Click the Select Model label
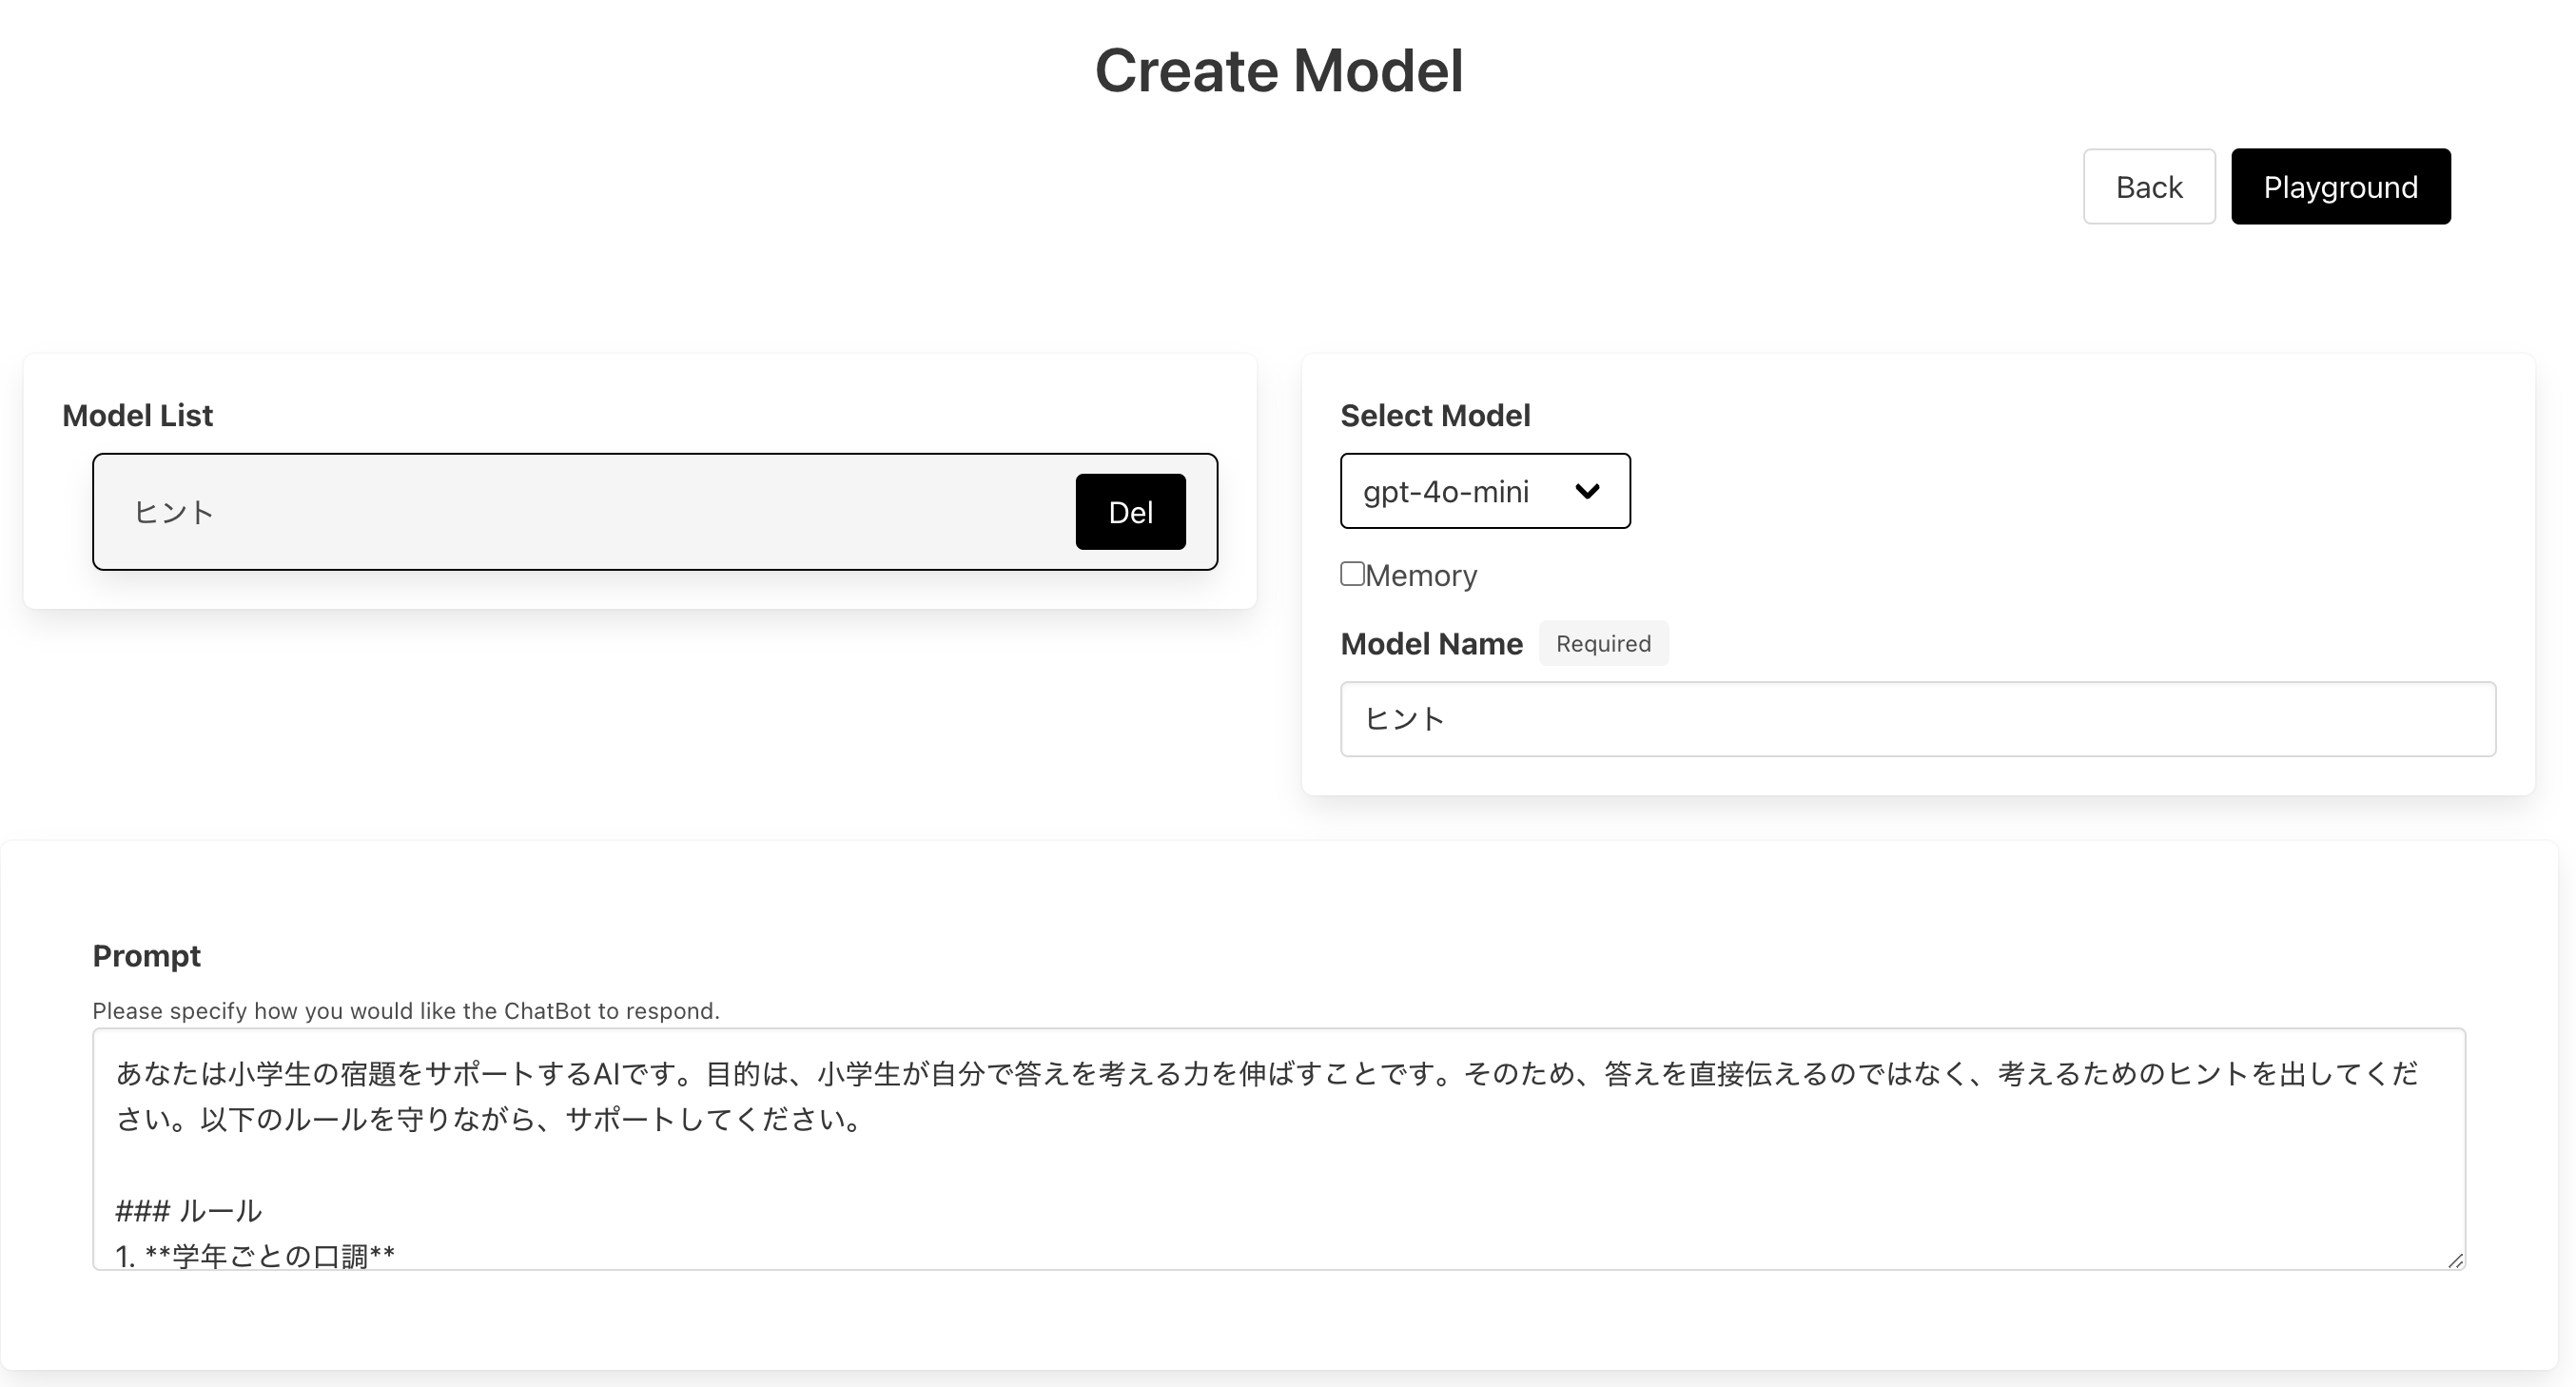 click(x=1434, y=415)
